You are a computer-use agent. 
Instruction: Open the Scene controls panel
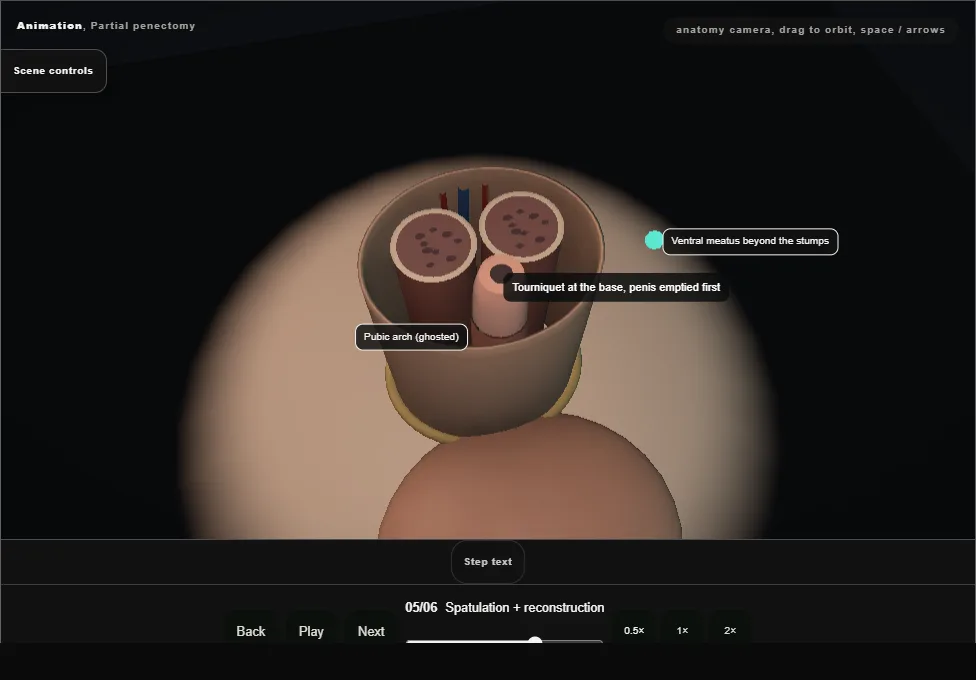(54, 71)
